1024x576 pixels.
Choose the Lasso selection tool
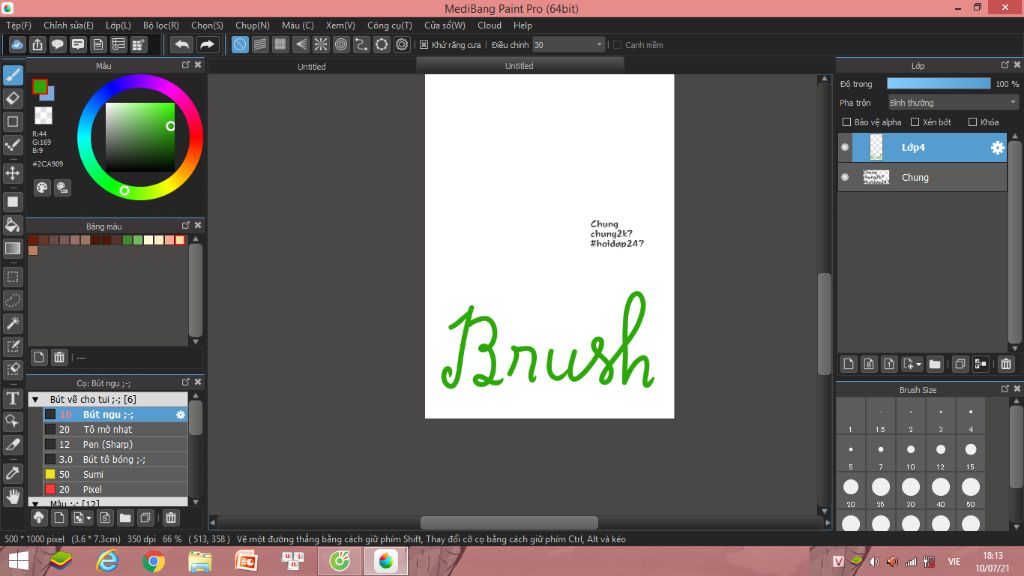[x=13, y=300]
